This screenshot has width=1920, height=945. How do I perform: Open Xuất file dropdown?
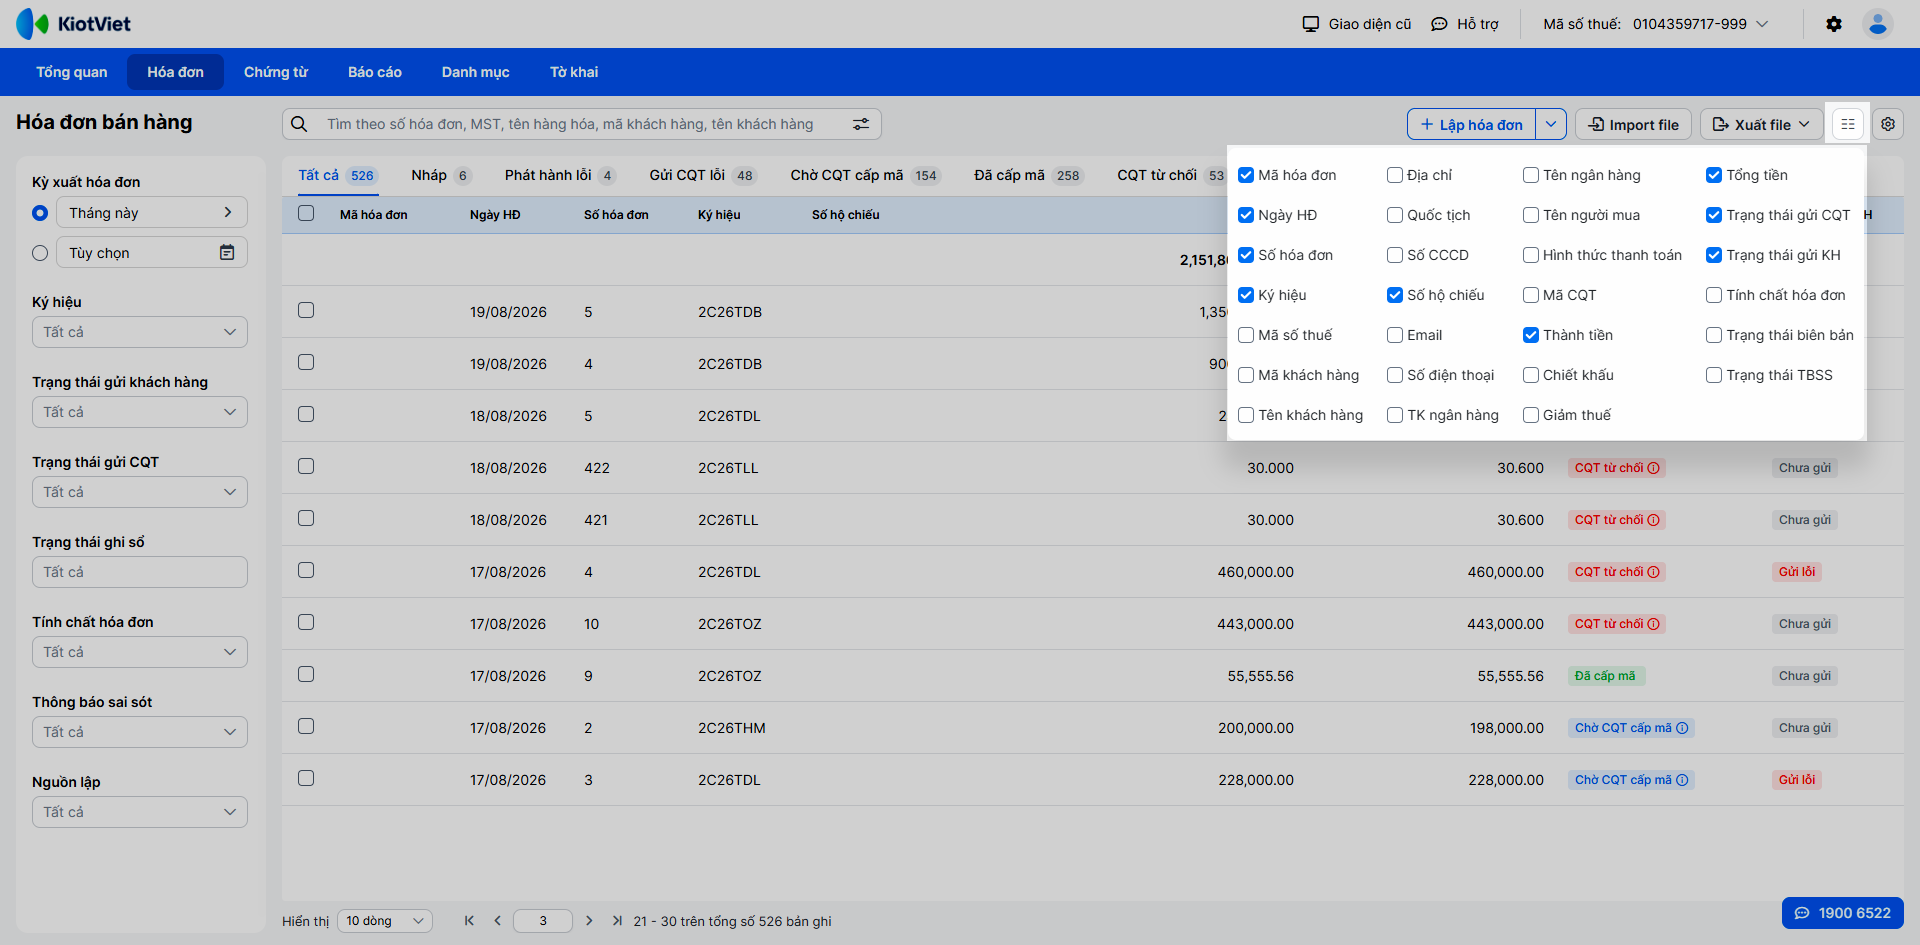point(1762,124)
